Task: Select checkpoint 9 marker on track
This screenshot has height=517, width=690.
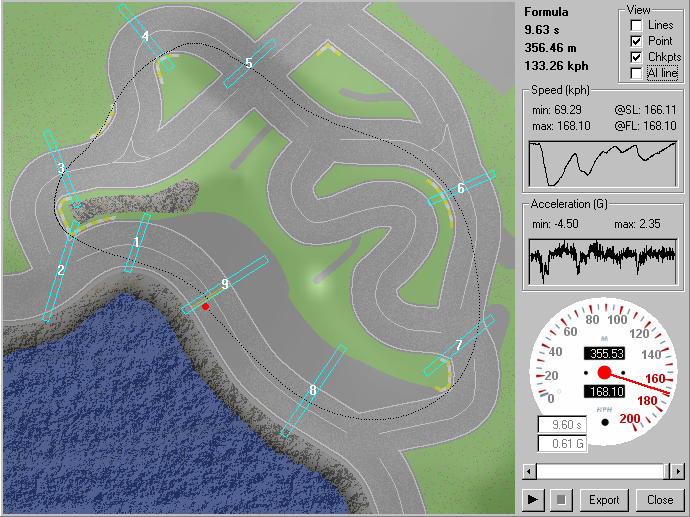Action: click(x=225, y=284)
